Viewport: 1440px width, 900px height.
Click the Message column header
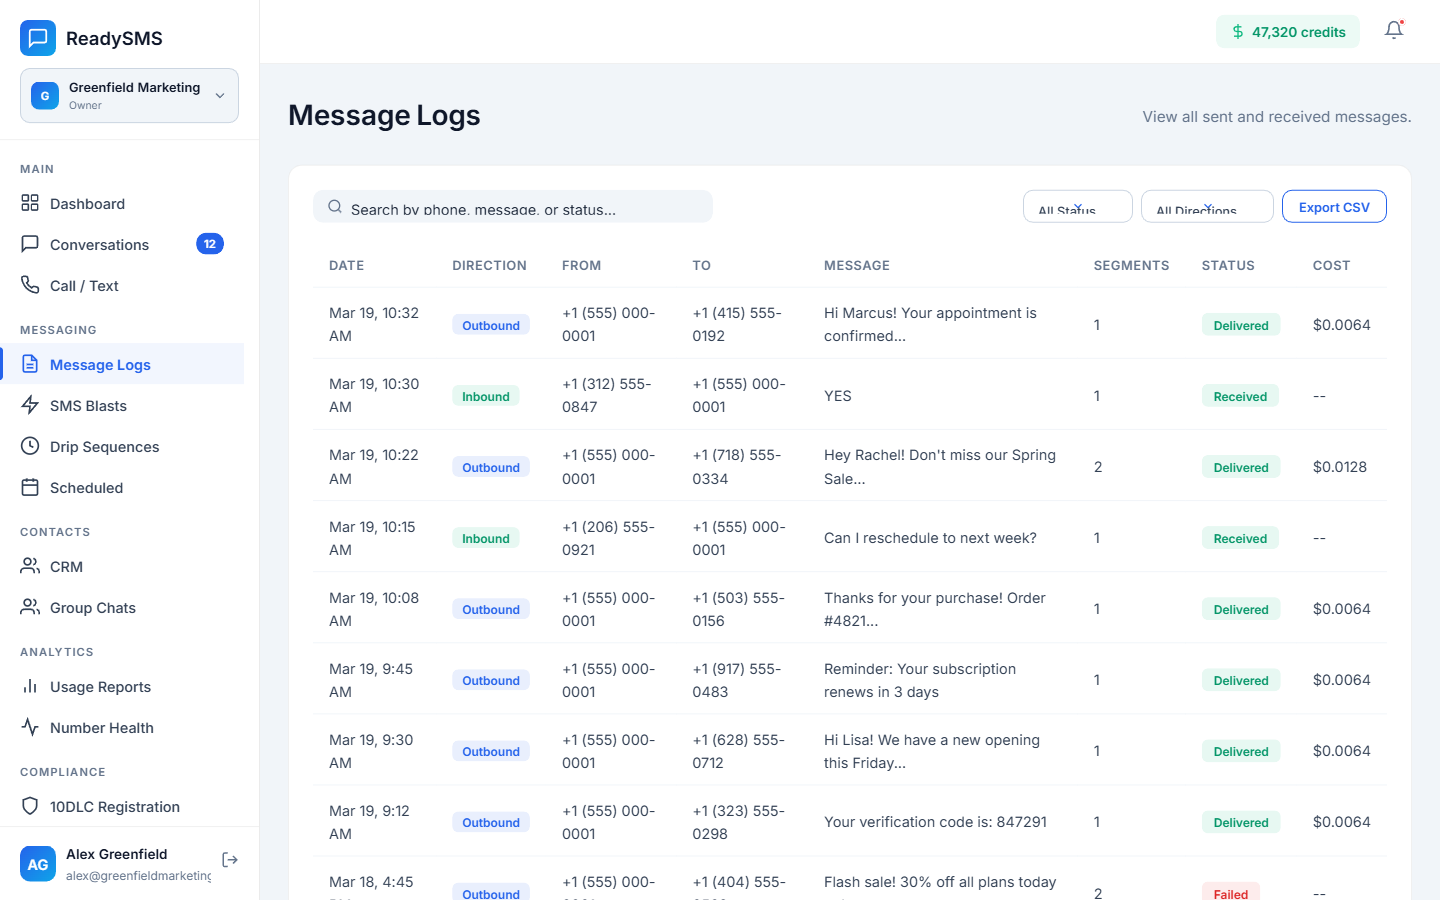pos(857,265)
